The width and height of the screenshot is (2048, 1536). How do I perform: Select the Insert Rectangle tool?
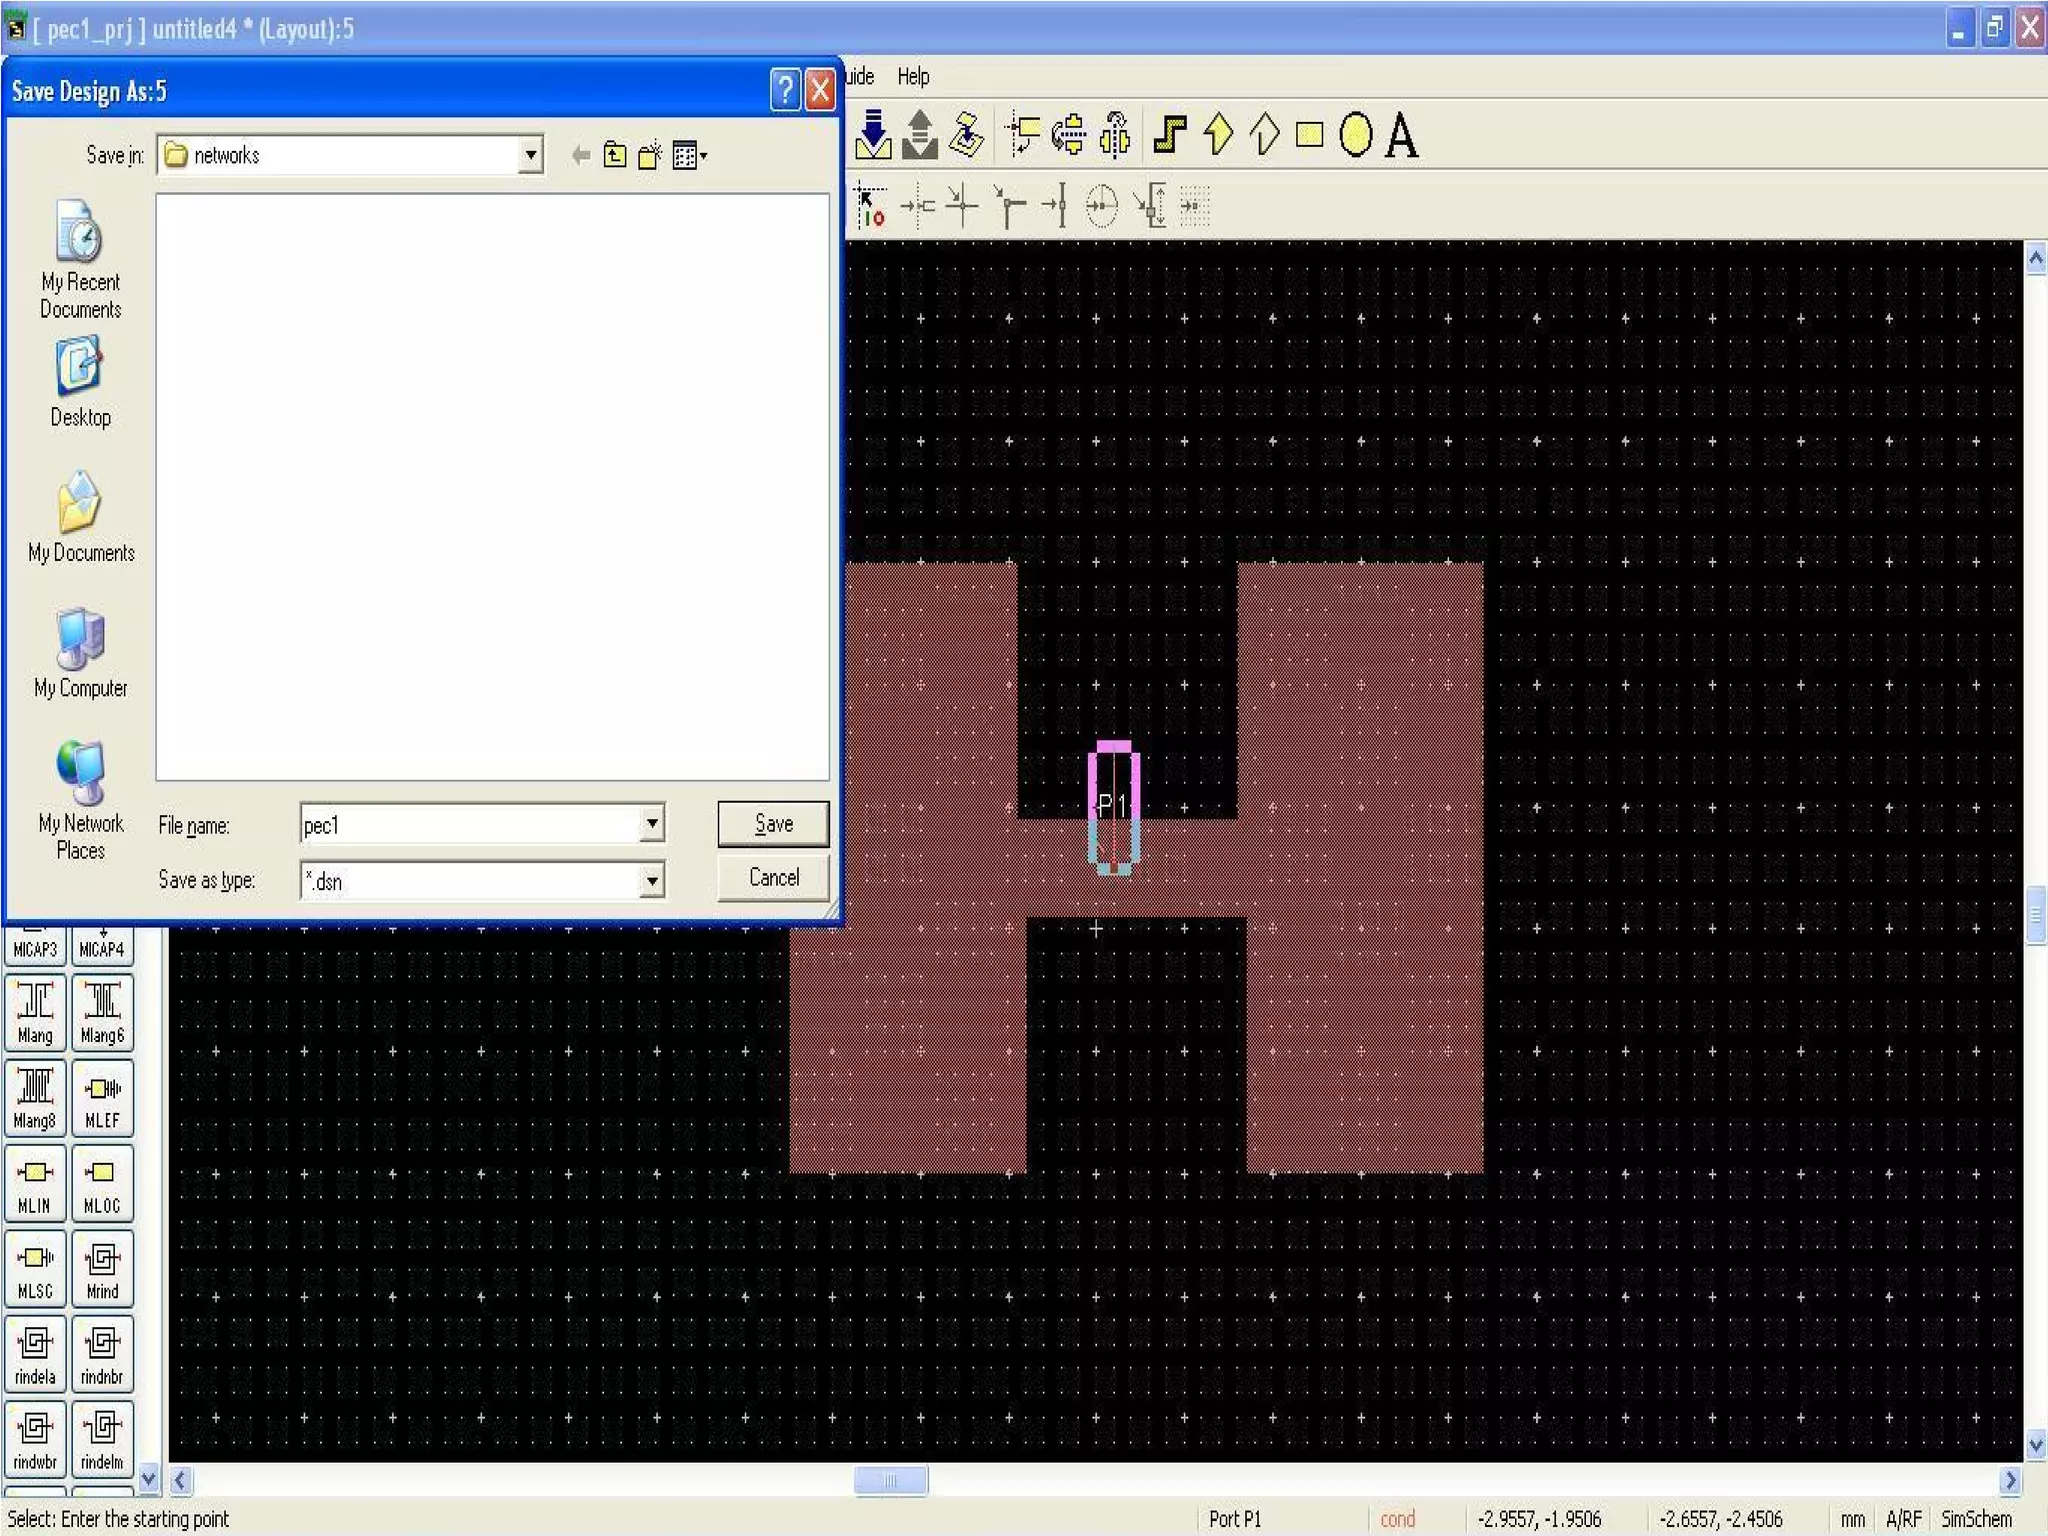(x=1309, y=134)
